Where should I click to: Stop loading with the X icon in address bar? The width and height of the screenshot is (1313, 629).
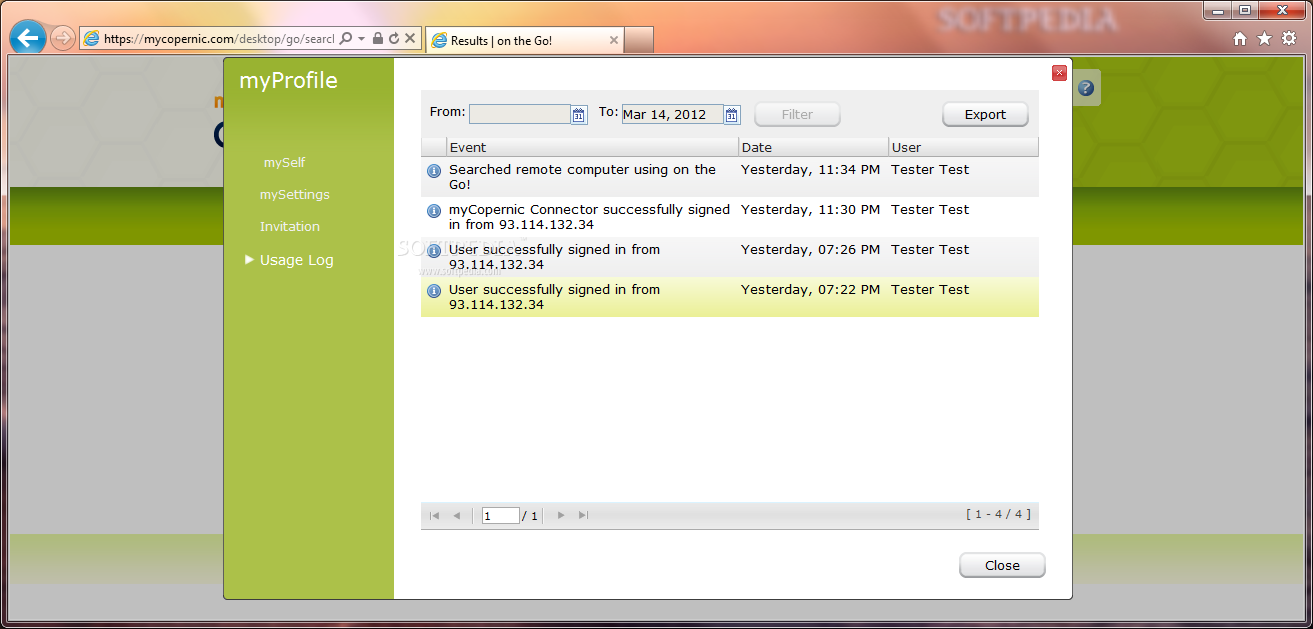[410, 39]
